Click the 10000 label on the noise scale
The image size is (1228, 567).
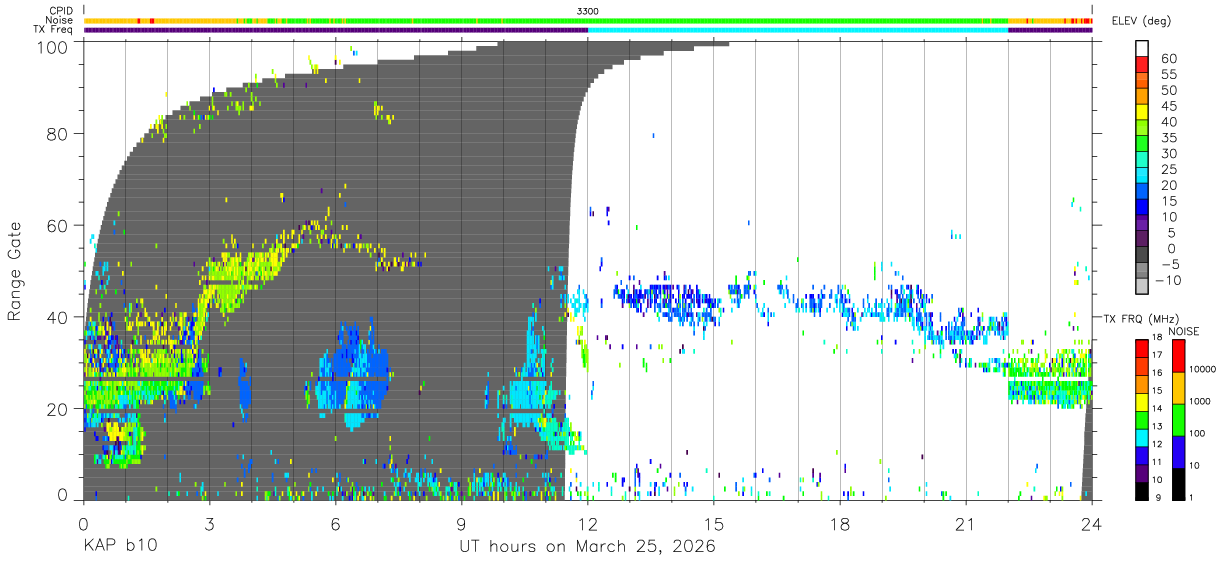click(x=1204, y=369)
